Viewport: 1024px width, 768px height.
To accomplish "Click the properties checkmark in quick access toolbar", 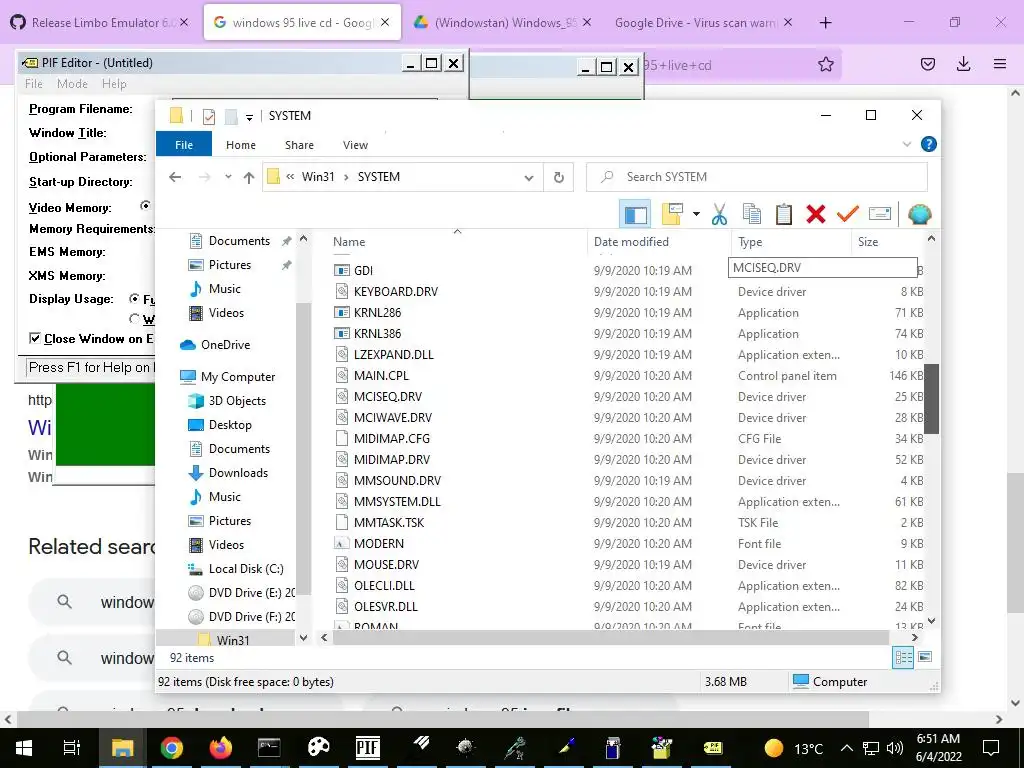I will (209, 116).
